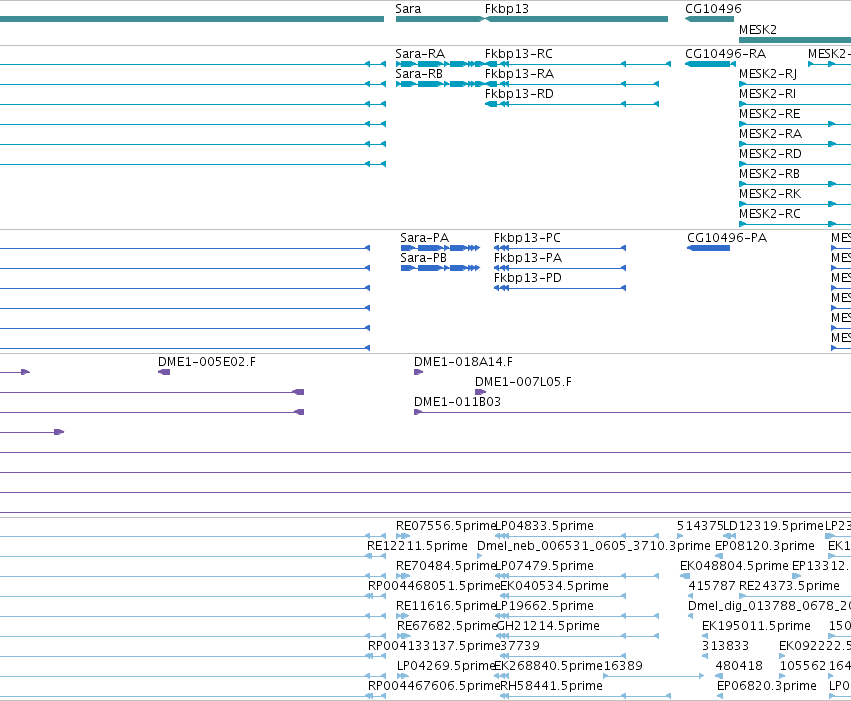
Task: Select the Fkbp13-PD protein feature
Action: 560,288
